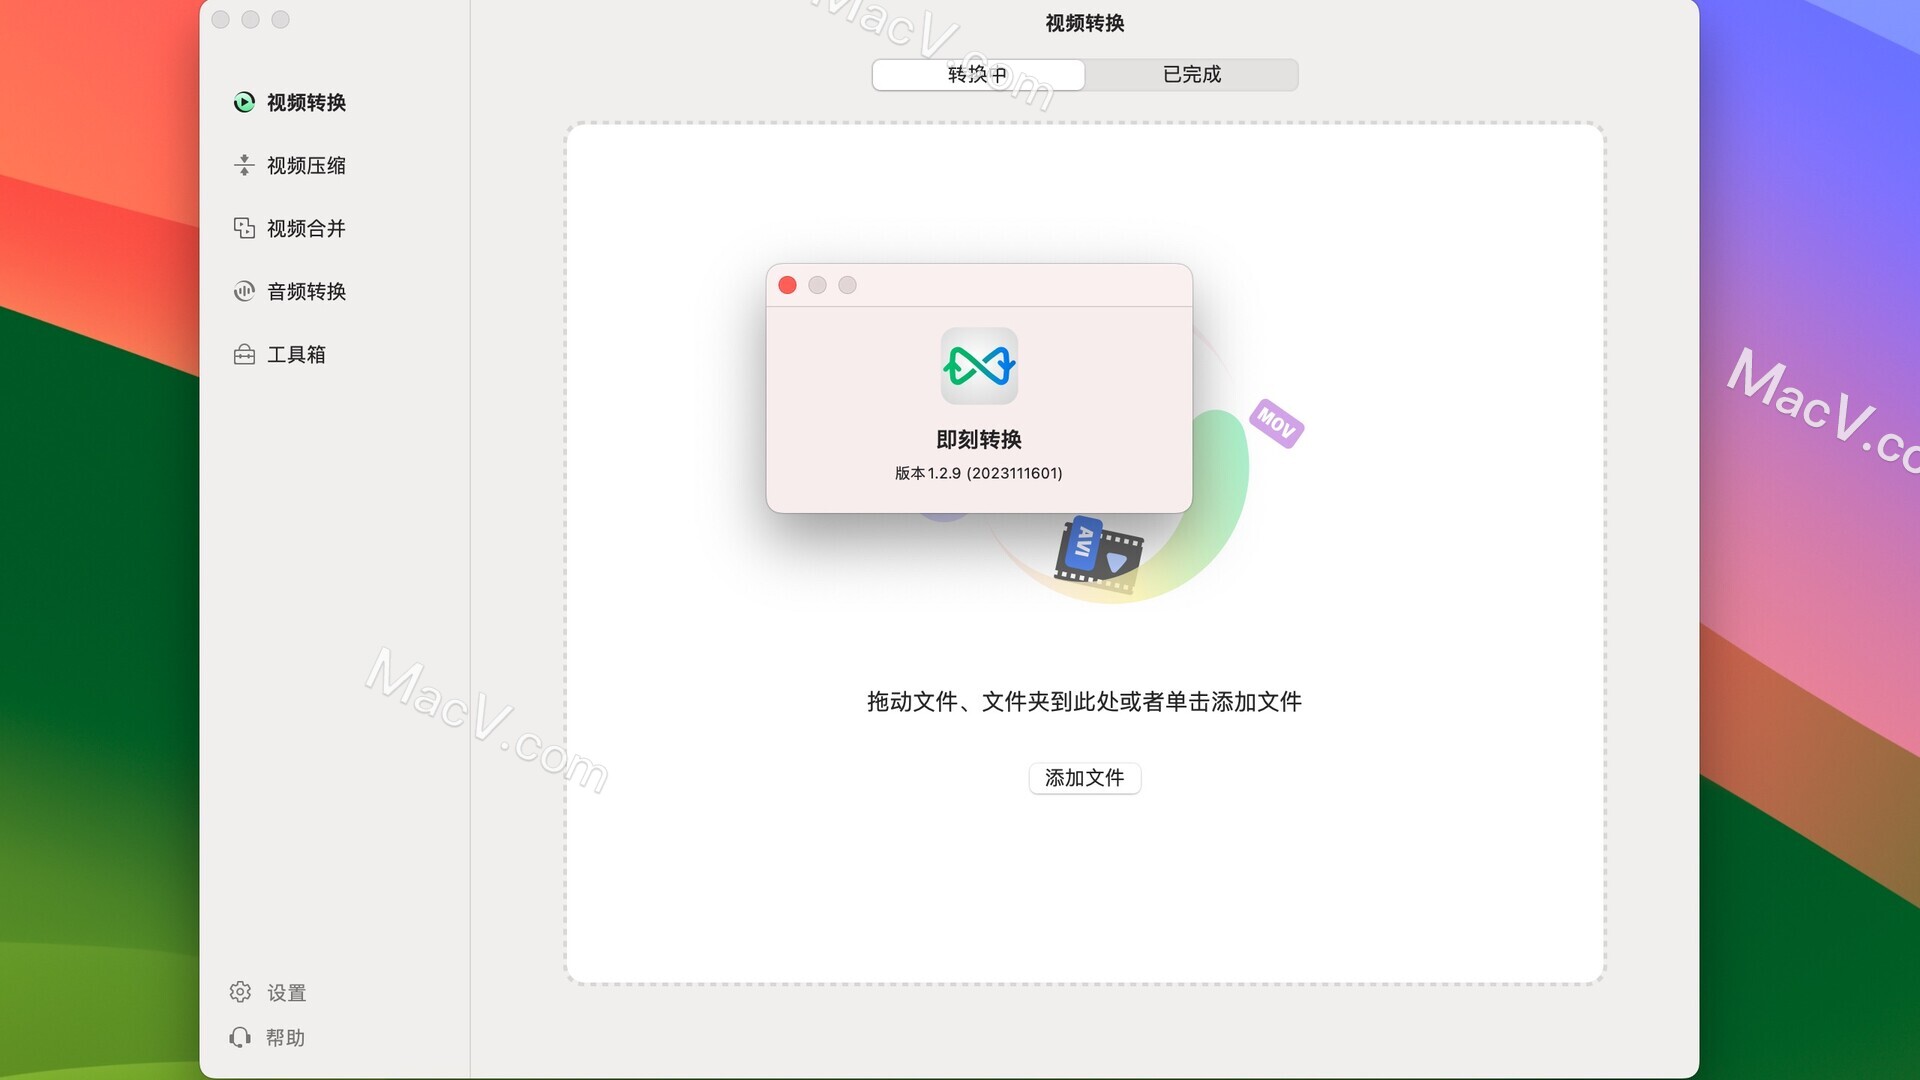Click the 音频转换 audio icon
1920x1080 pixels.
pyautogui.click(x=244, y=291)
